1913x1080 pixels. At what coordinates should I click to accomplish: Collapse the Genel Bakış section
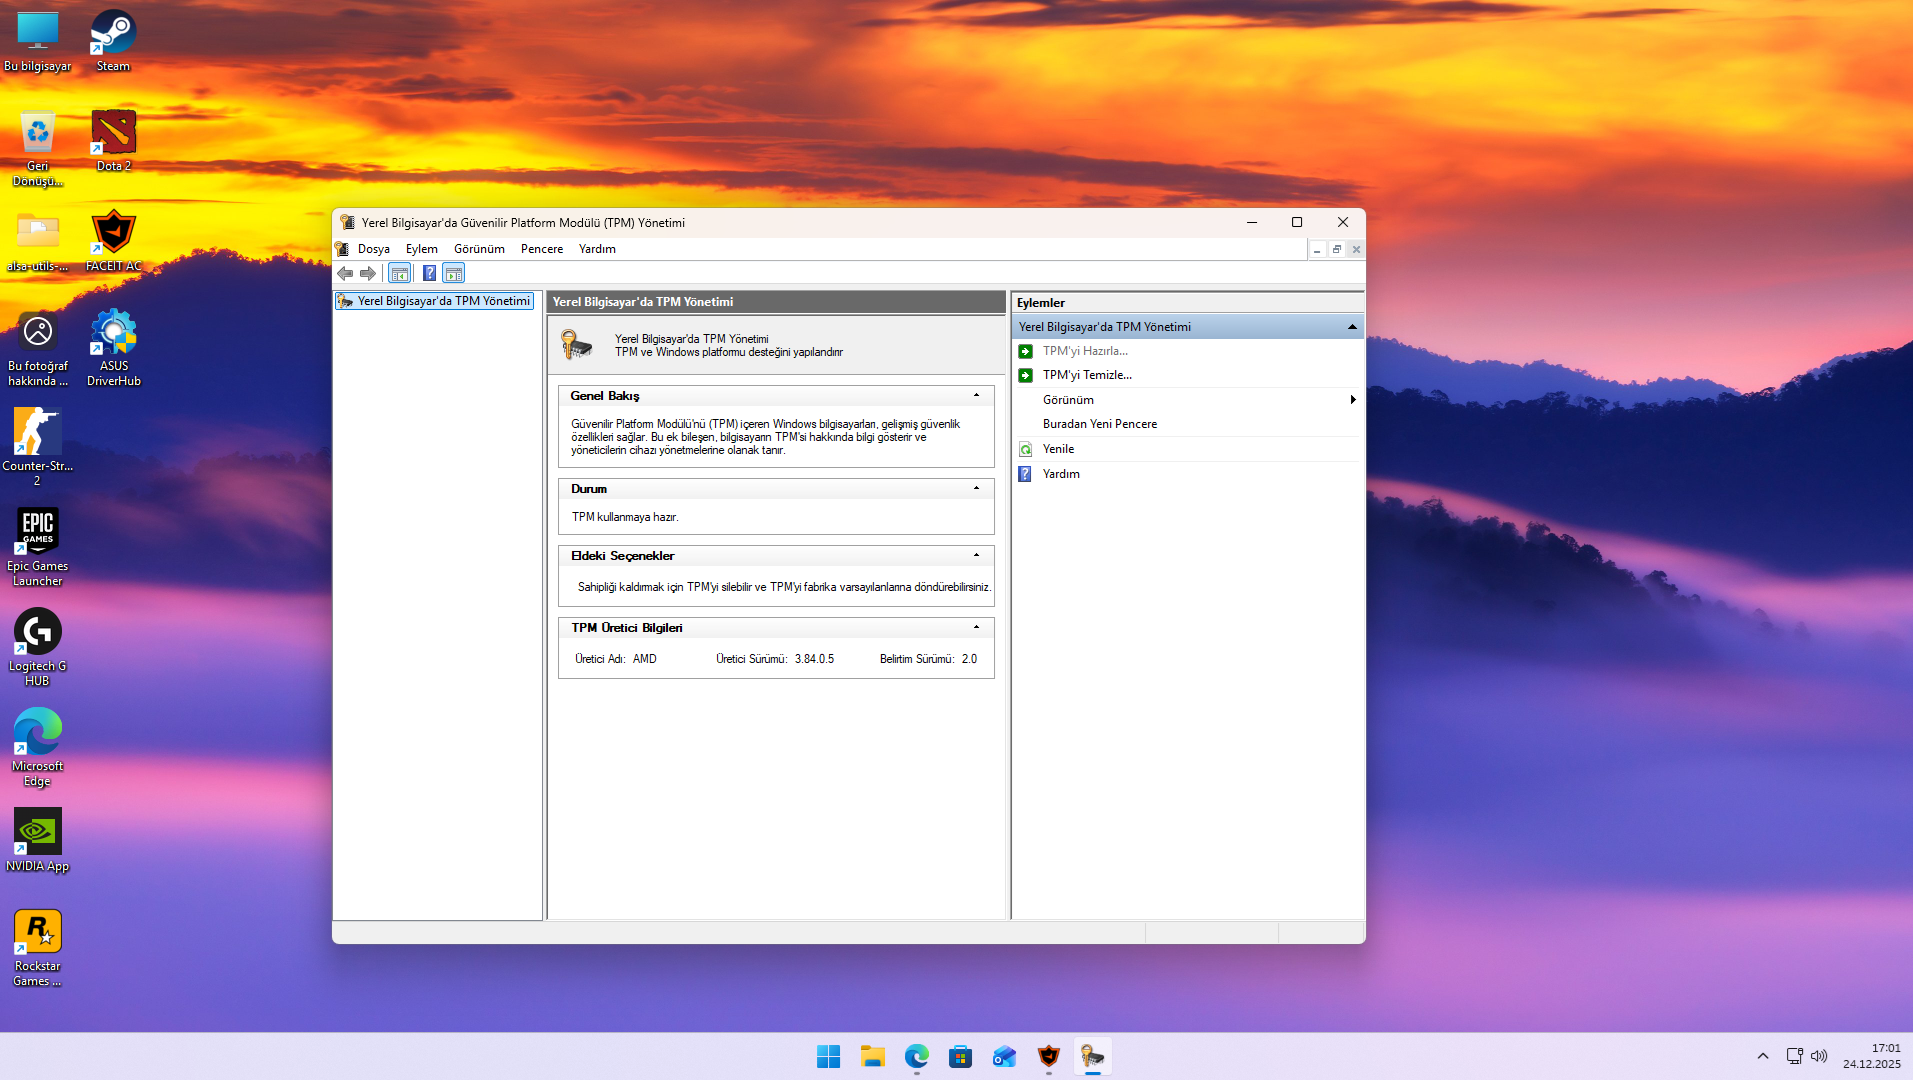coord(976,396)
